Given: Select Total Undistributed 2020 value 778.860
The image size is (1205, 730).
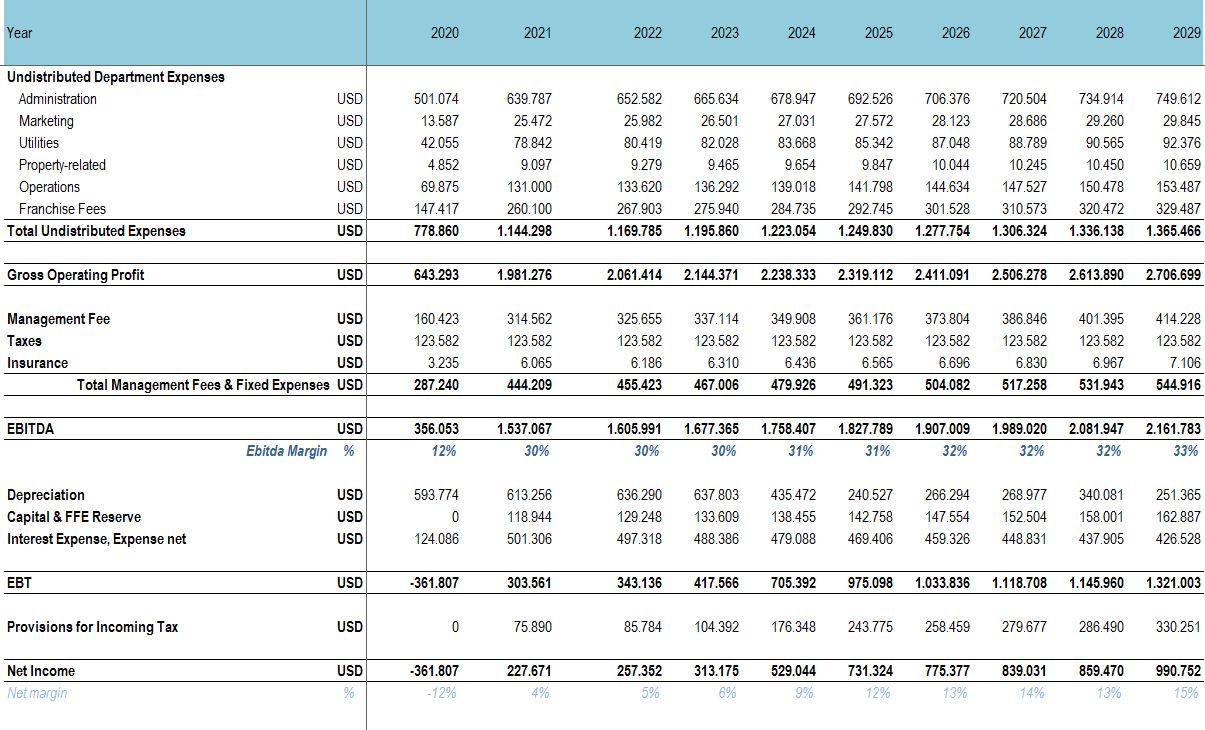Looking at the screenshot, I should tap(436, 231).
